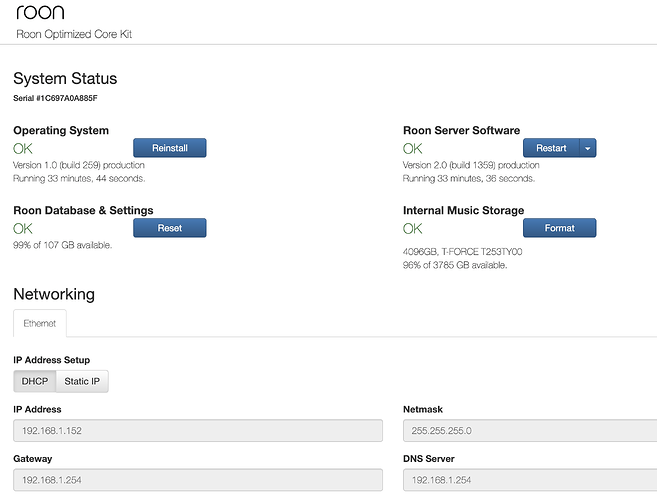This screenshot has width=657, height=500.
Task: Click into the Gateway input field
Action: (x=197, y=480)
